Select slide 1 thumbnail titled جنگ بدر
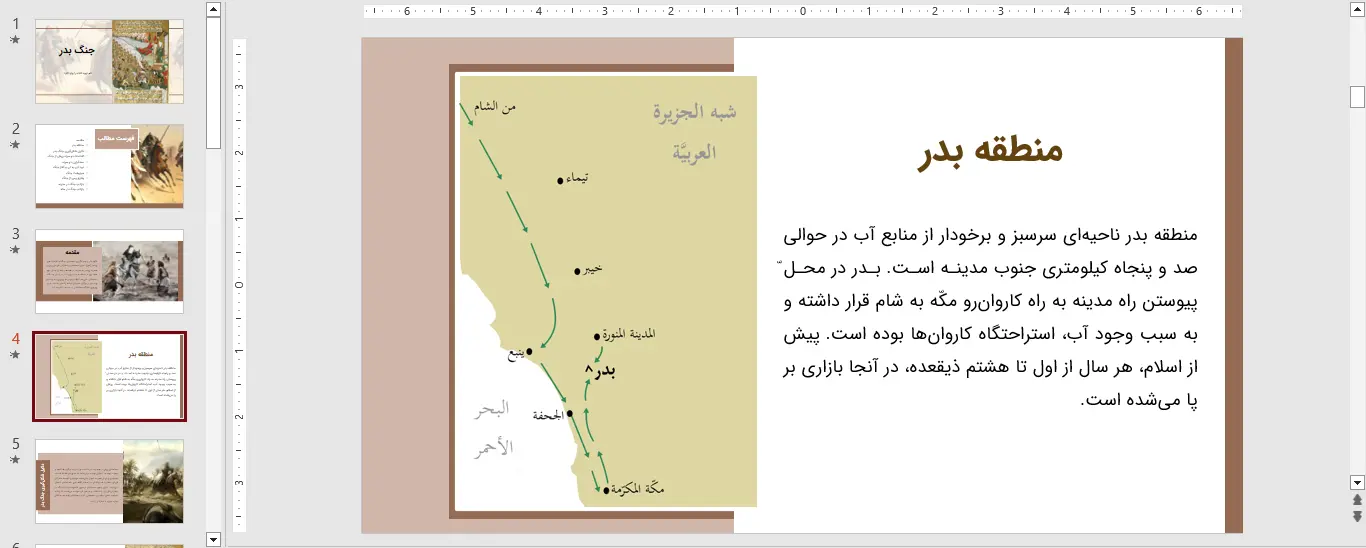 click(110, 61)
